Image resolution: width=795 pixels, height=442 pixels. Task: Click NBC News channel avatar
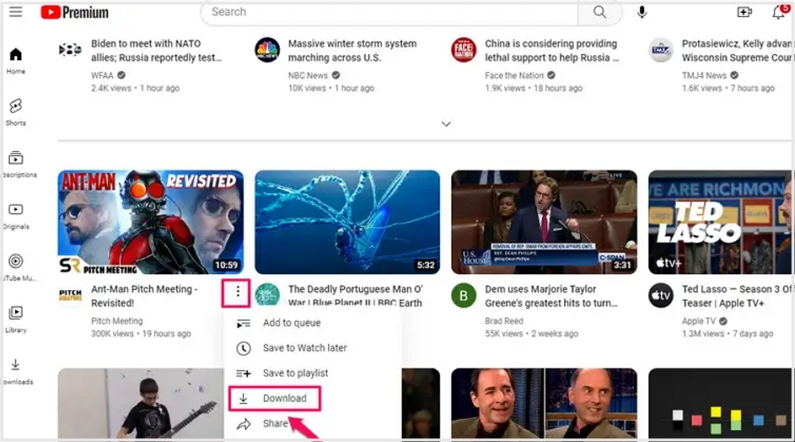click(x=267, y=50)
